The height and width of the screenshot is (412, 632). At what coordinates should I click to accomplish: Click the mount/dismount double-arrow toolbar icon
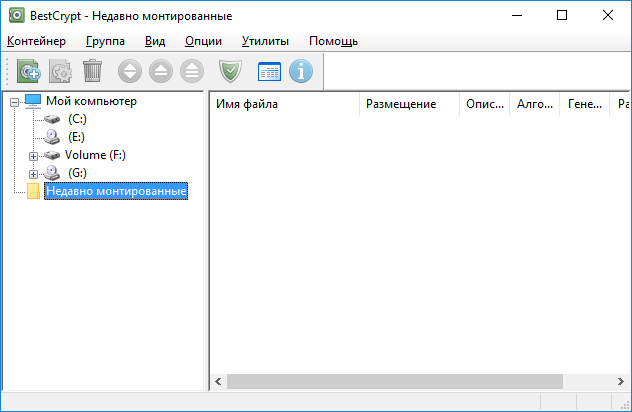point(130,71)
